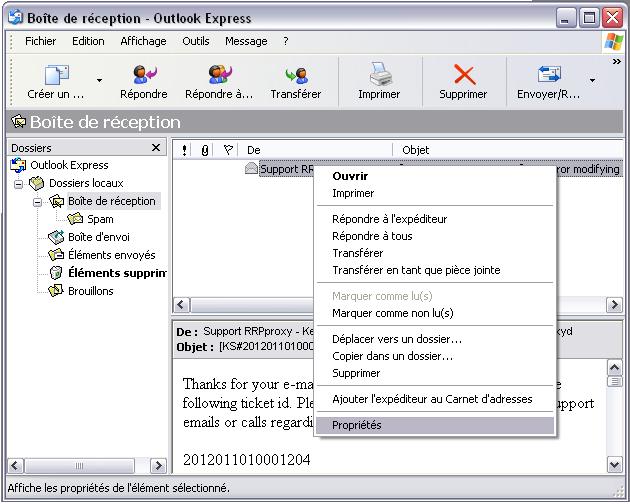Viewport: 630px width, 504px height.
Task: Open the Fichier menu
Action: tap(40, 41)
